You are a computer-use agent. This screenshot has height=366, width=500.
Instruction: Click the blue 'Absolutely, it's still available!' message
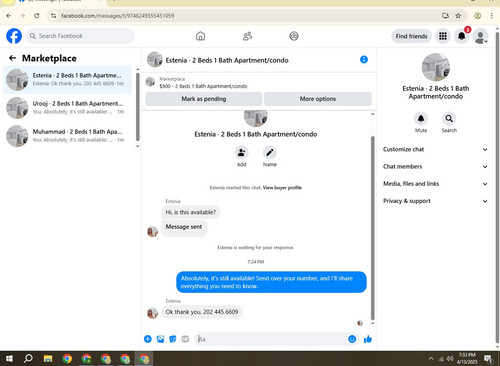[271, 282]
